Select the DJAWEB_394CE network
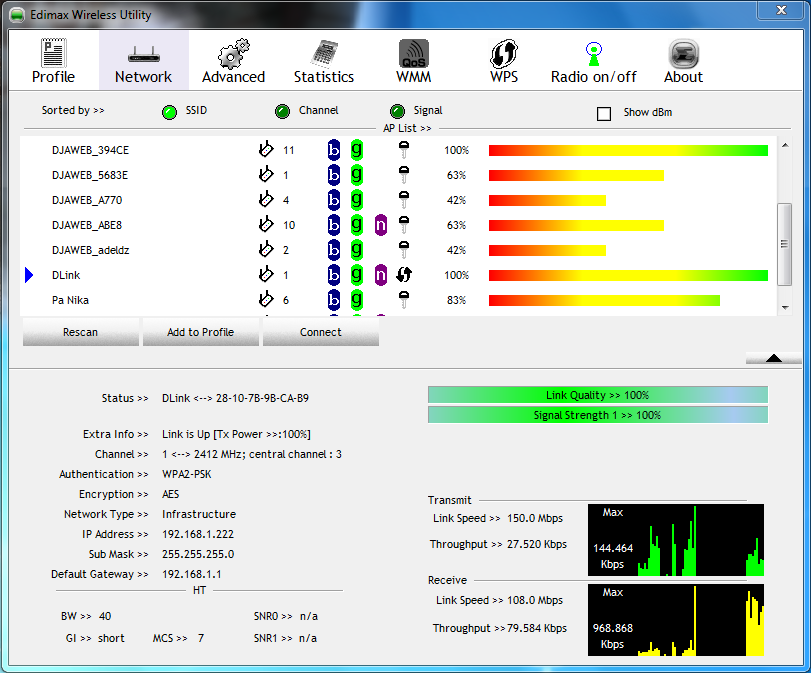 tap(91, 150)
